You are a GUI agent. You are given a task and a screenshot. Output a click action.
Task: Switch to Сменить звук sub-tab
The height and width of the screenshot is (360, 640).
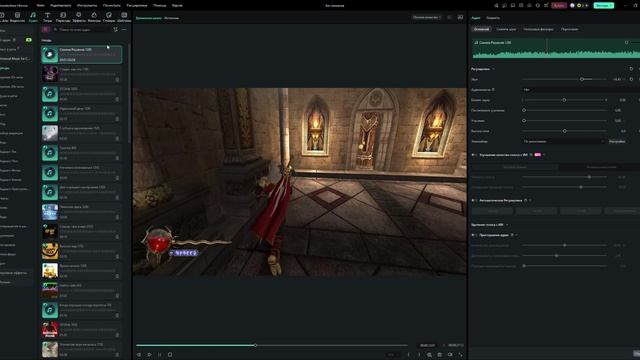click(506, 29)
